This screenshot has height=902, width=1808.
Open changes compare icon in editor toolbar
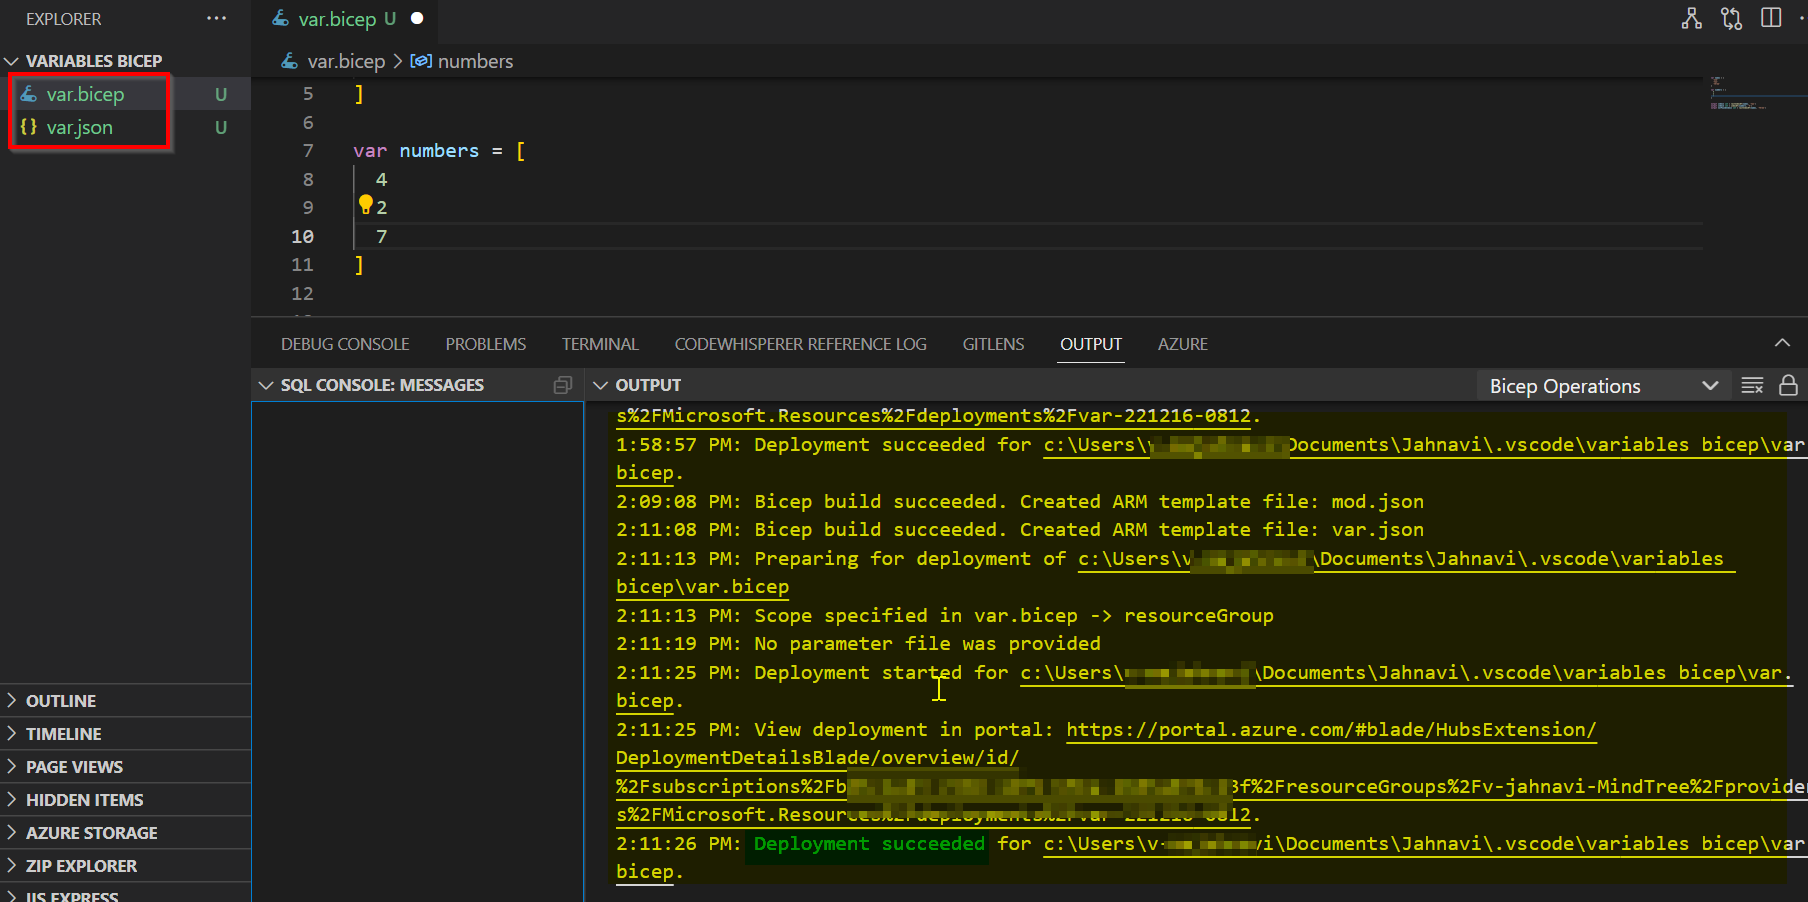[1731, 18]
